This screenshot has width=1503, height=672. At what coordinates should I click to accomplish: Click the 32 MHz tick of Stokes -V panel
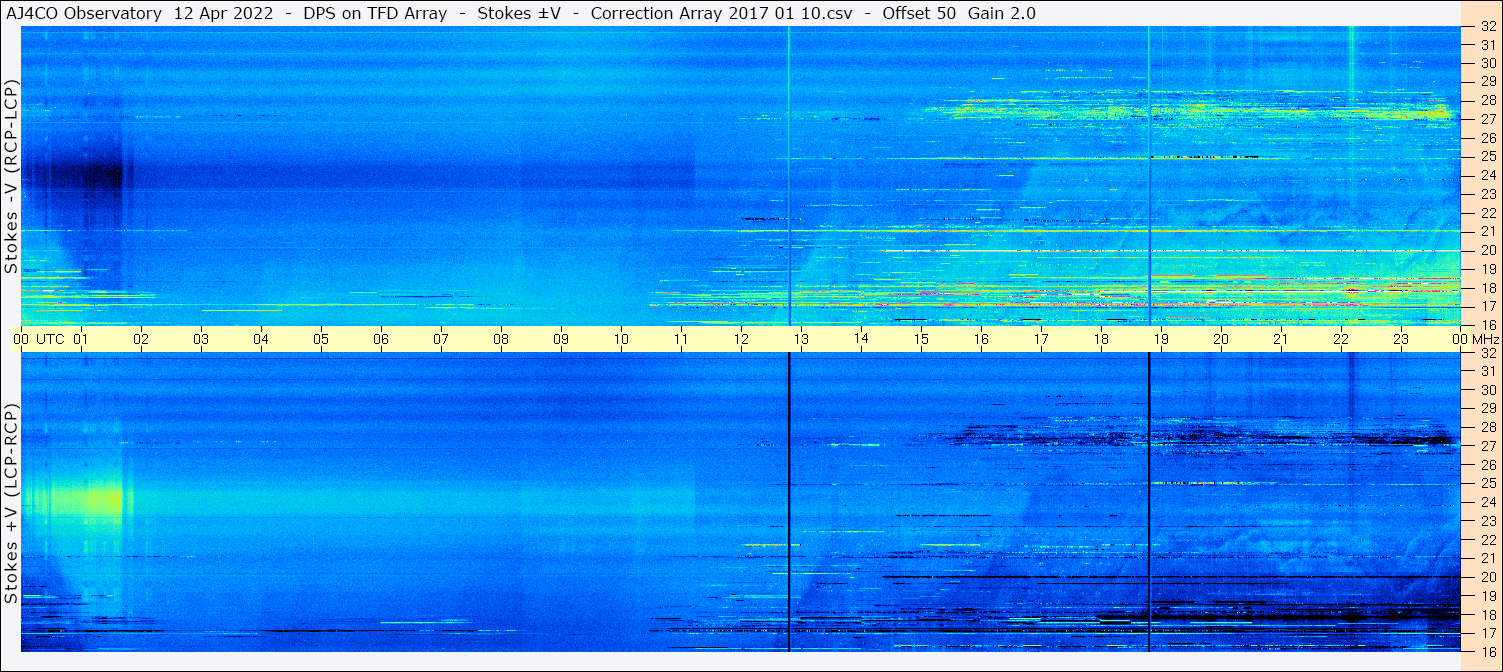click(x=1487, y=27)
